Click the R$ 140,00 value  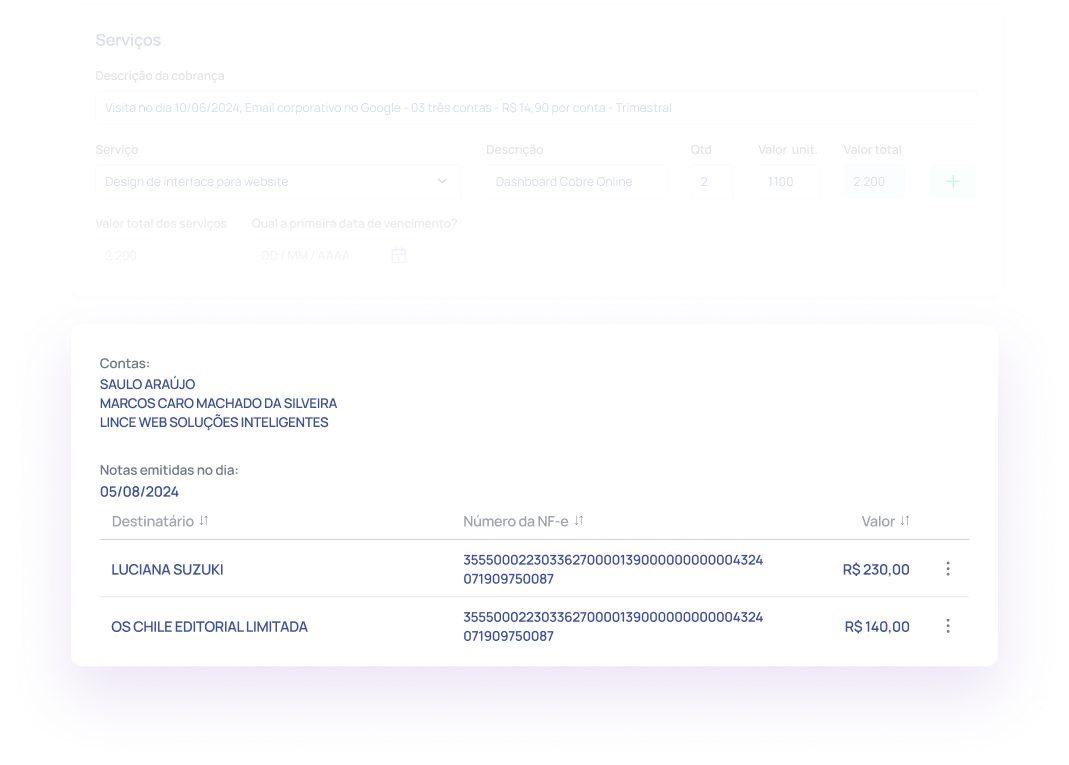pos(877,627)
